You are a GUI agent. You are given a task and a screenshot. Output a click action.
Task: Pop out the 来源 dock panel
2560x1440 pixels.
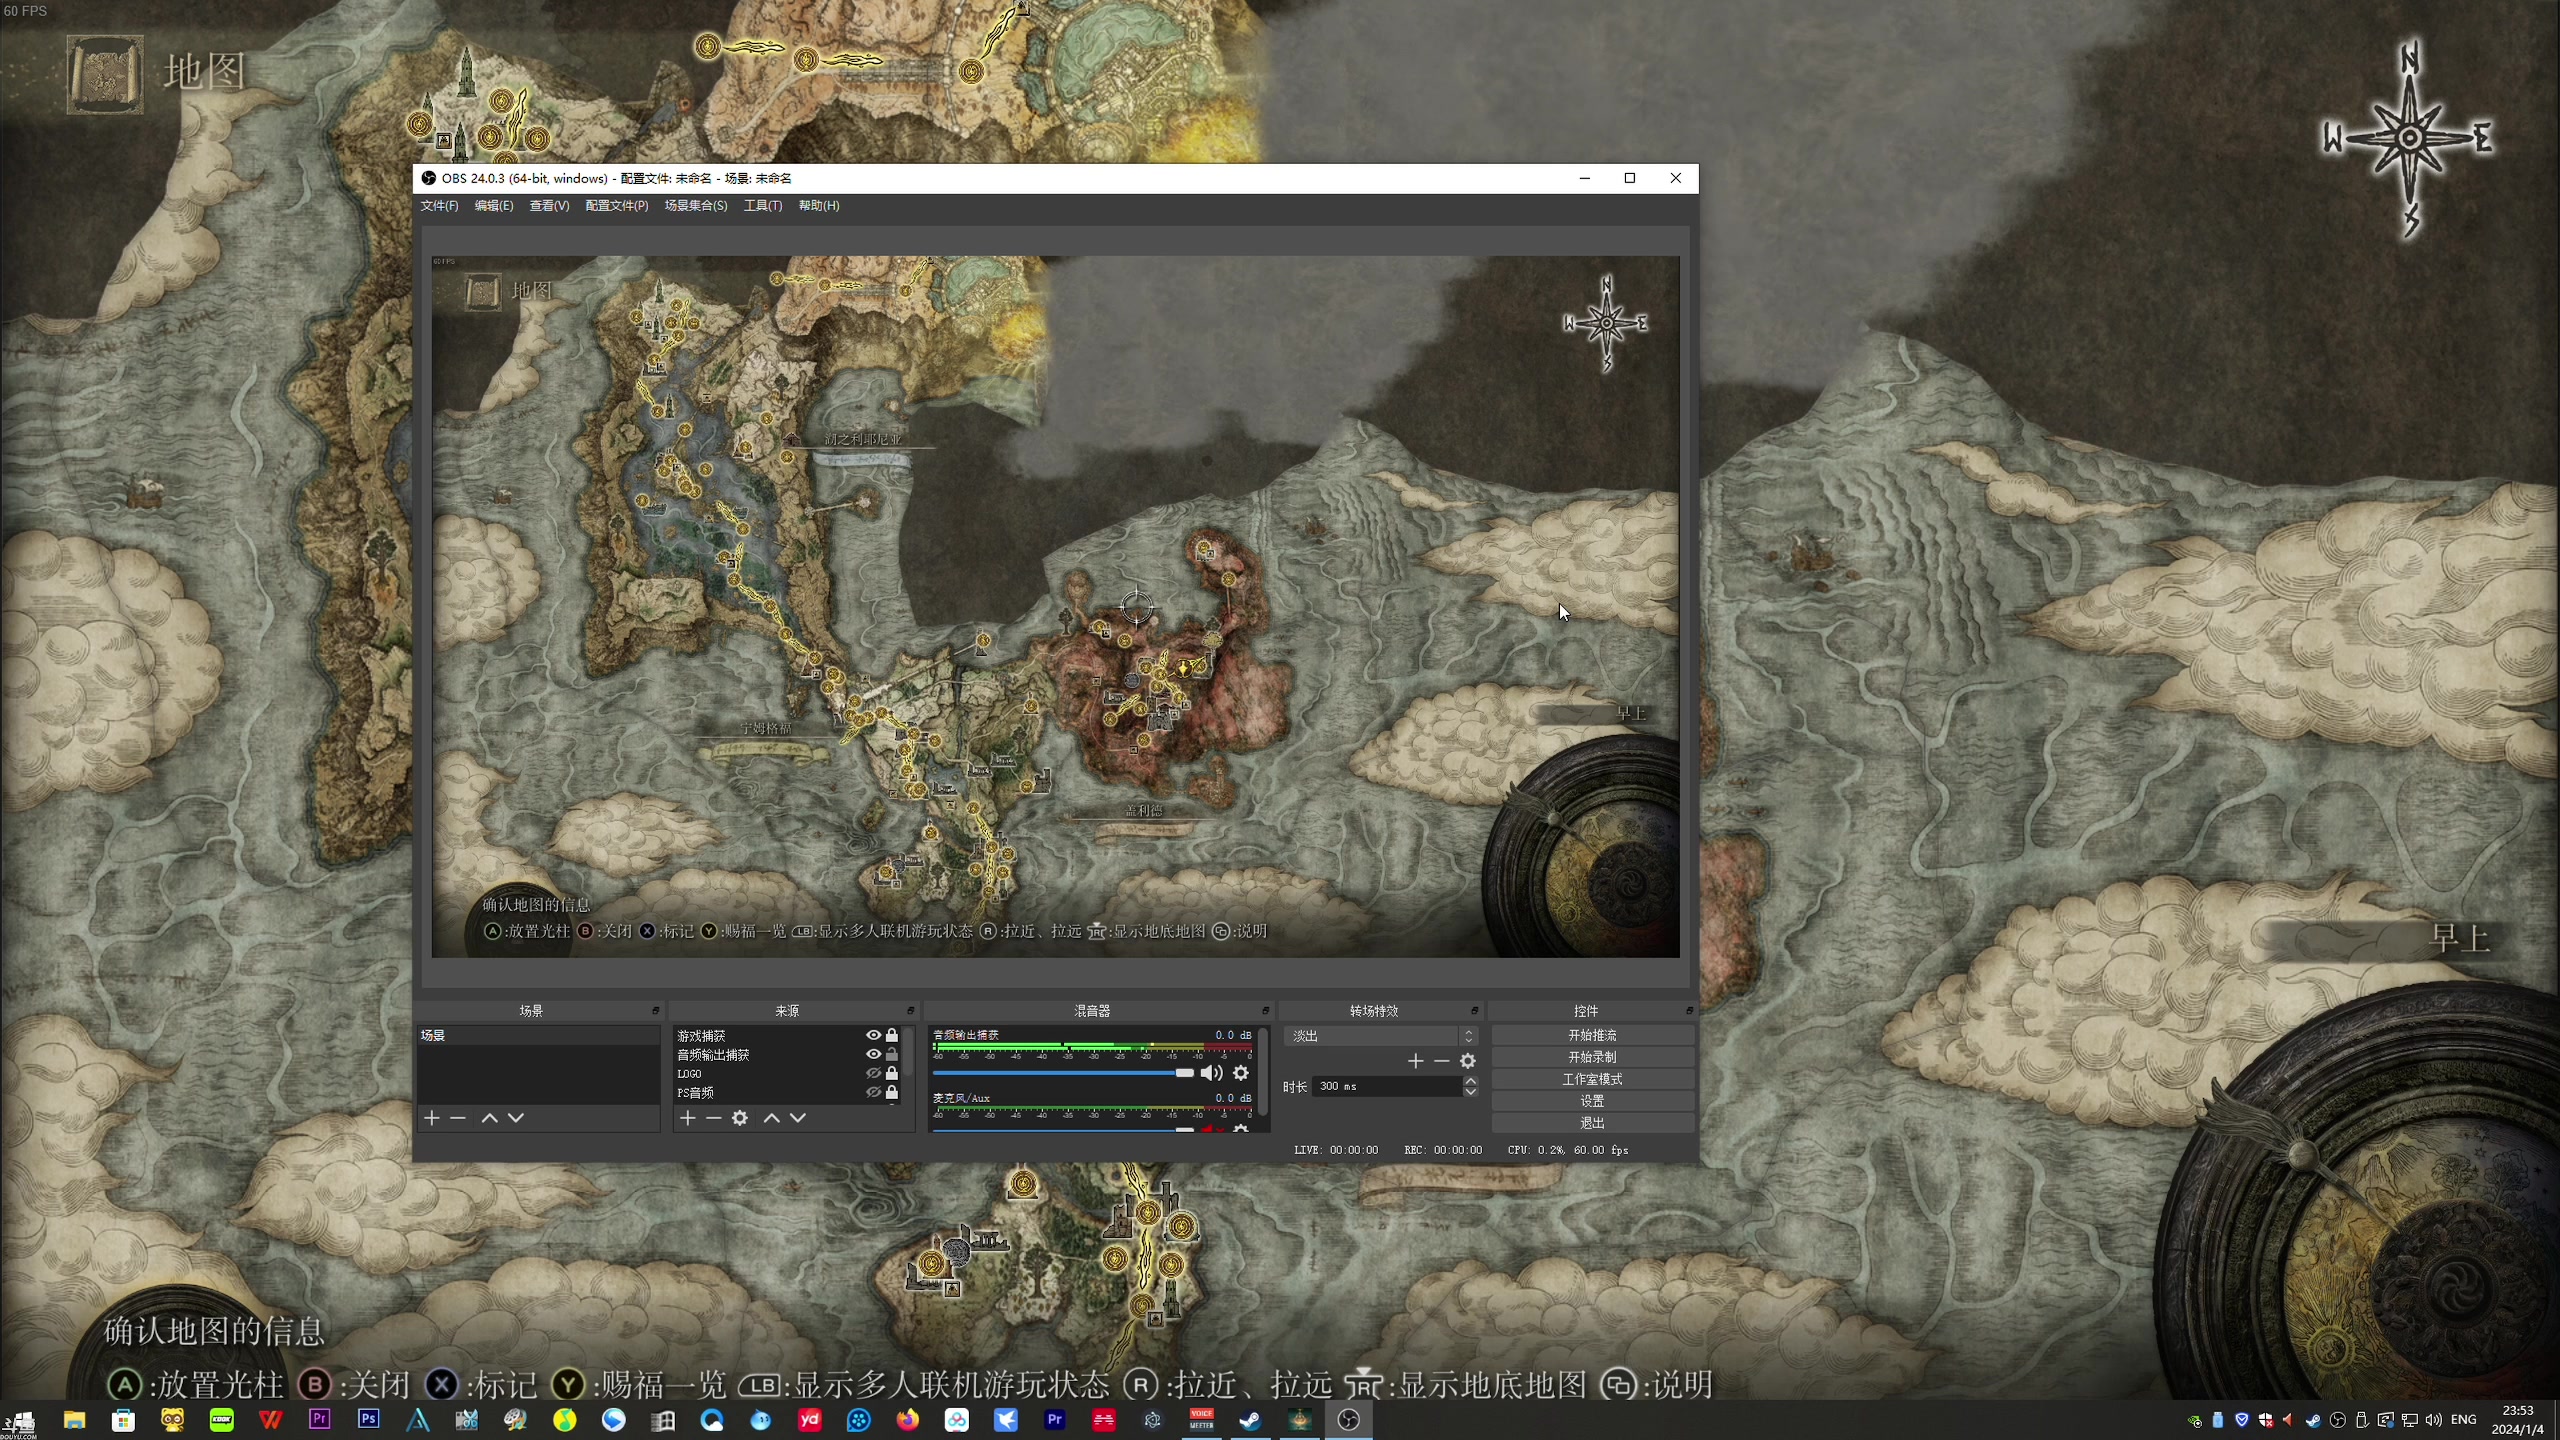910,1011
